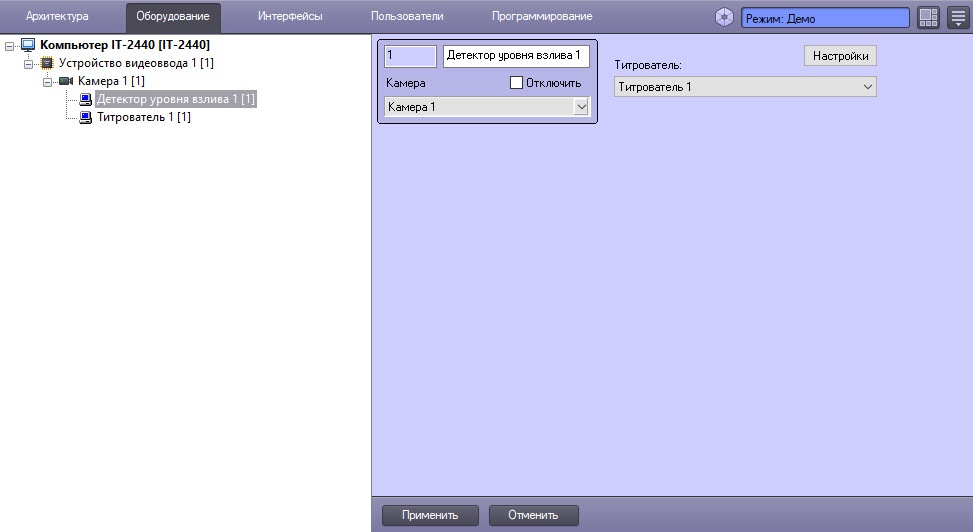Click the Камера 1 camera icon

[x=66, y=81]
